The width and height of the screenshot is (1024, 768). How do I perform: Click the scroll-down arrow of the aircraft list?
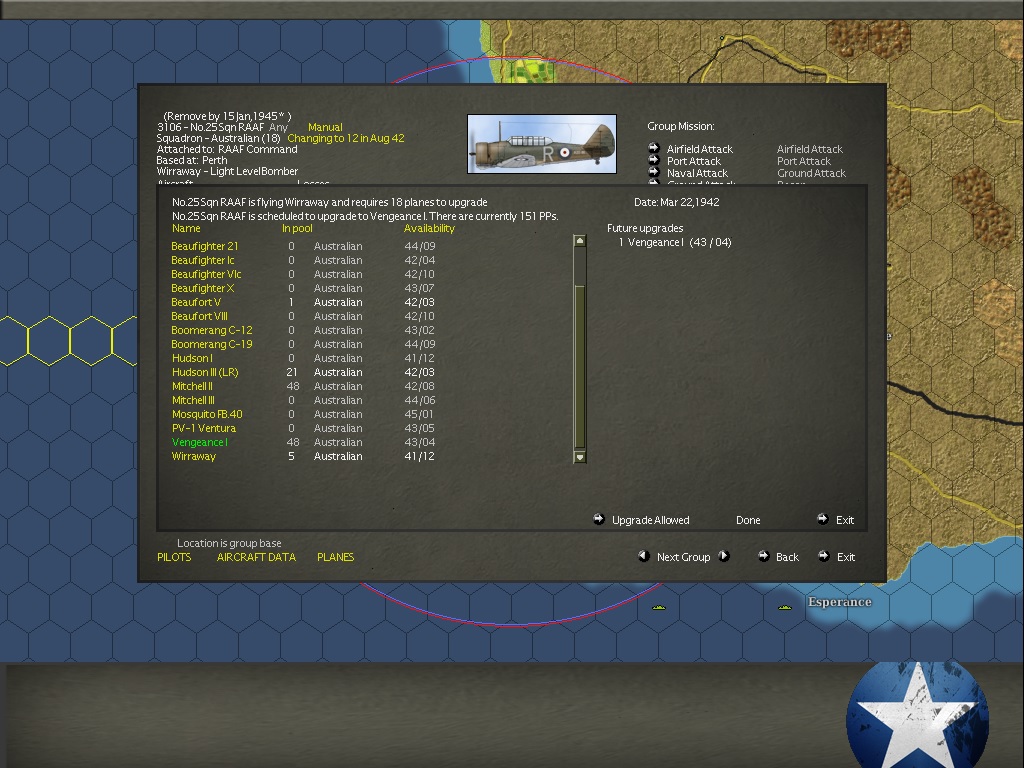tap(579, 456)
